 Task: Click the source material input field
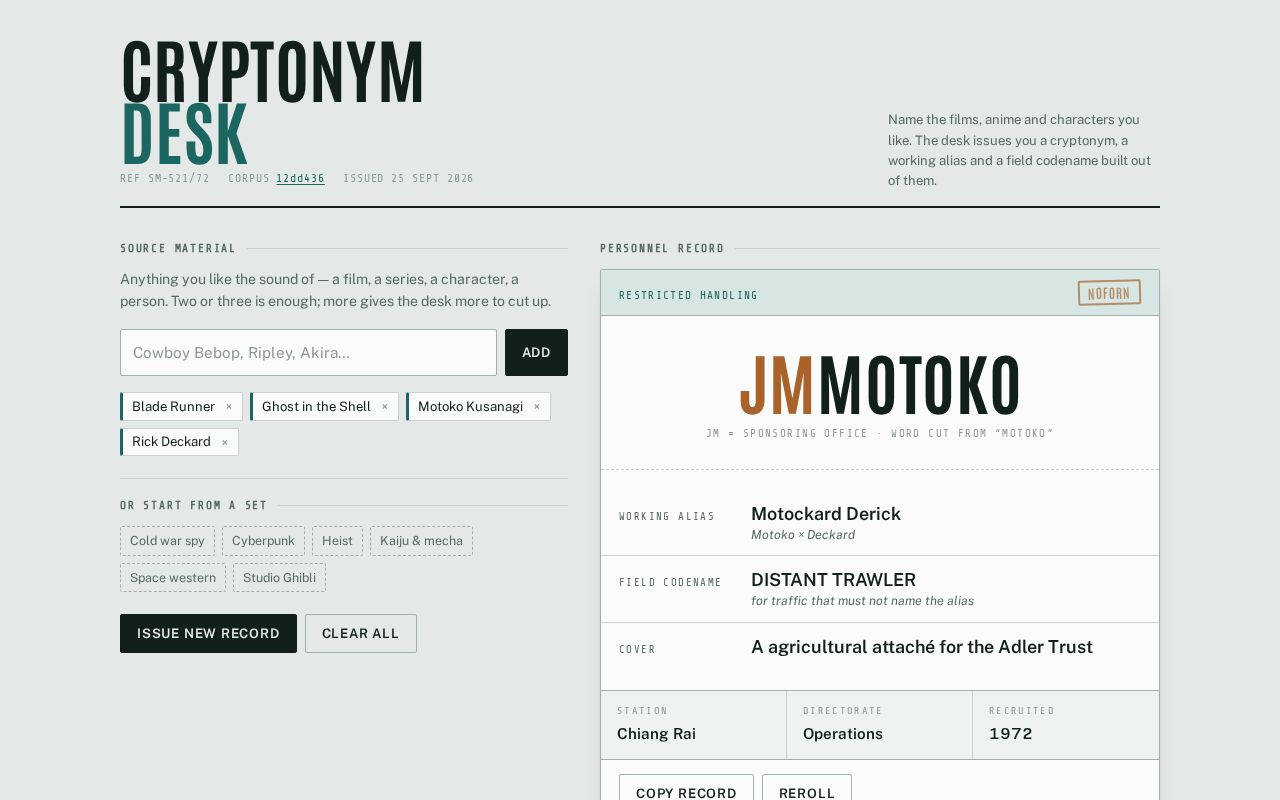[x=308, y=353]
